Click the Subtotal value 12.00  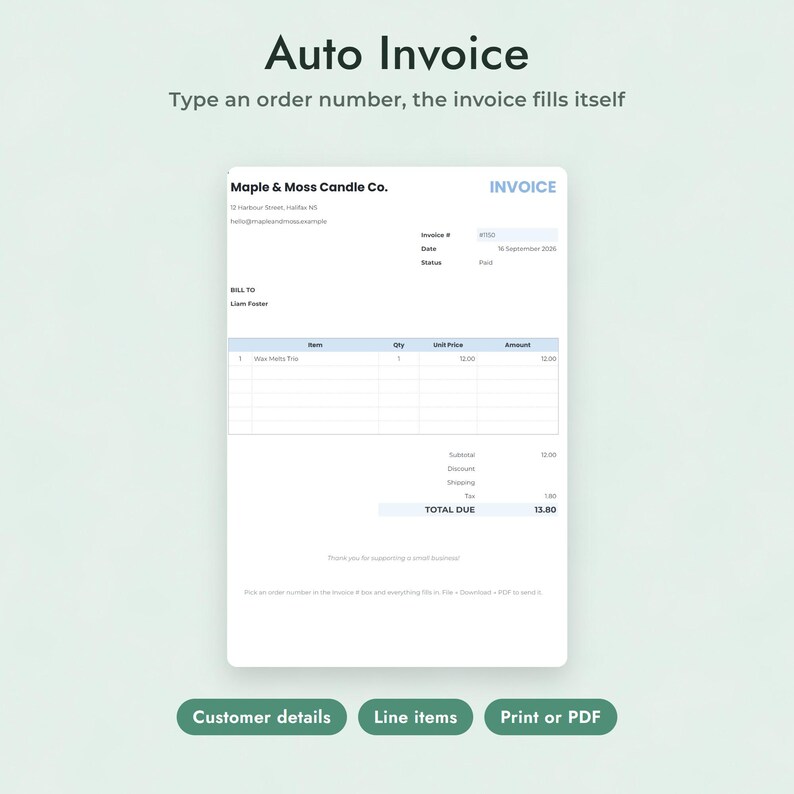pyautogui.click(x=548, y=455)
